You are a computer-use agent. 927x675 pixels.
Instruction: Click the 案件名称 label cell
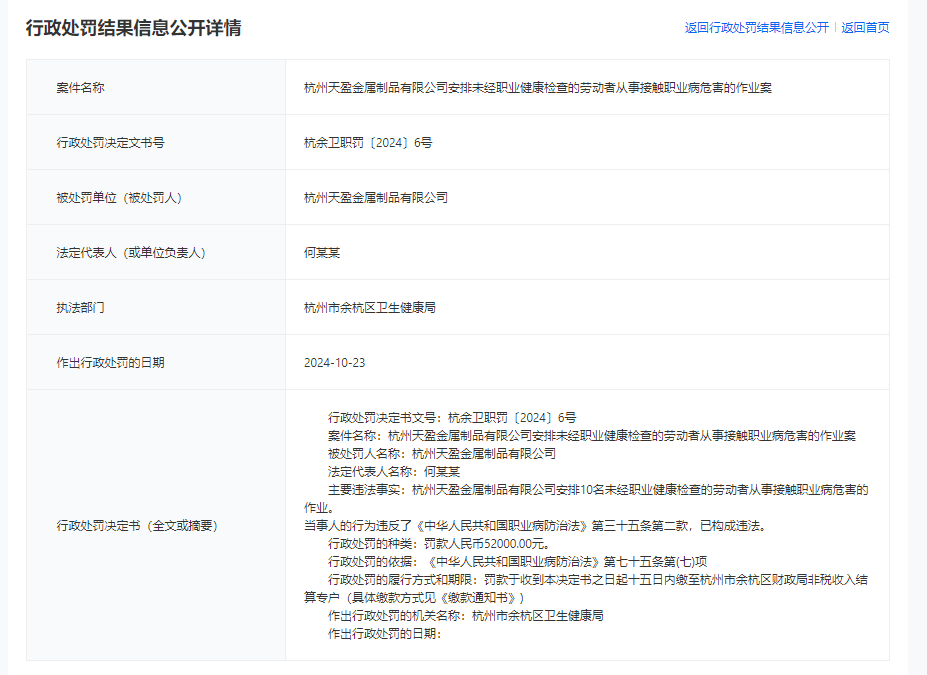[156, 87]
